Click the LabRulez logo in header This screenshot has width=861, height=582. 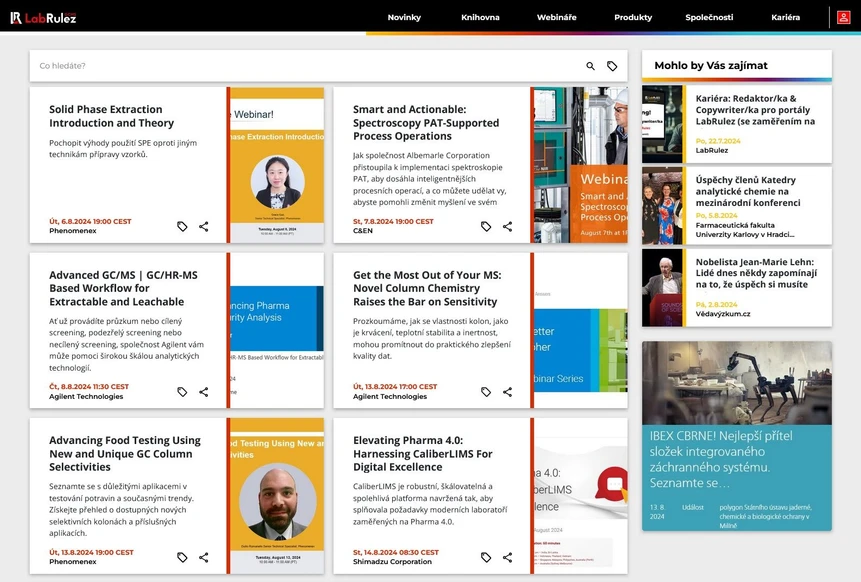coord(43,17)
